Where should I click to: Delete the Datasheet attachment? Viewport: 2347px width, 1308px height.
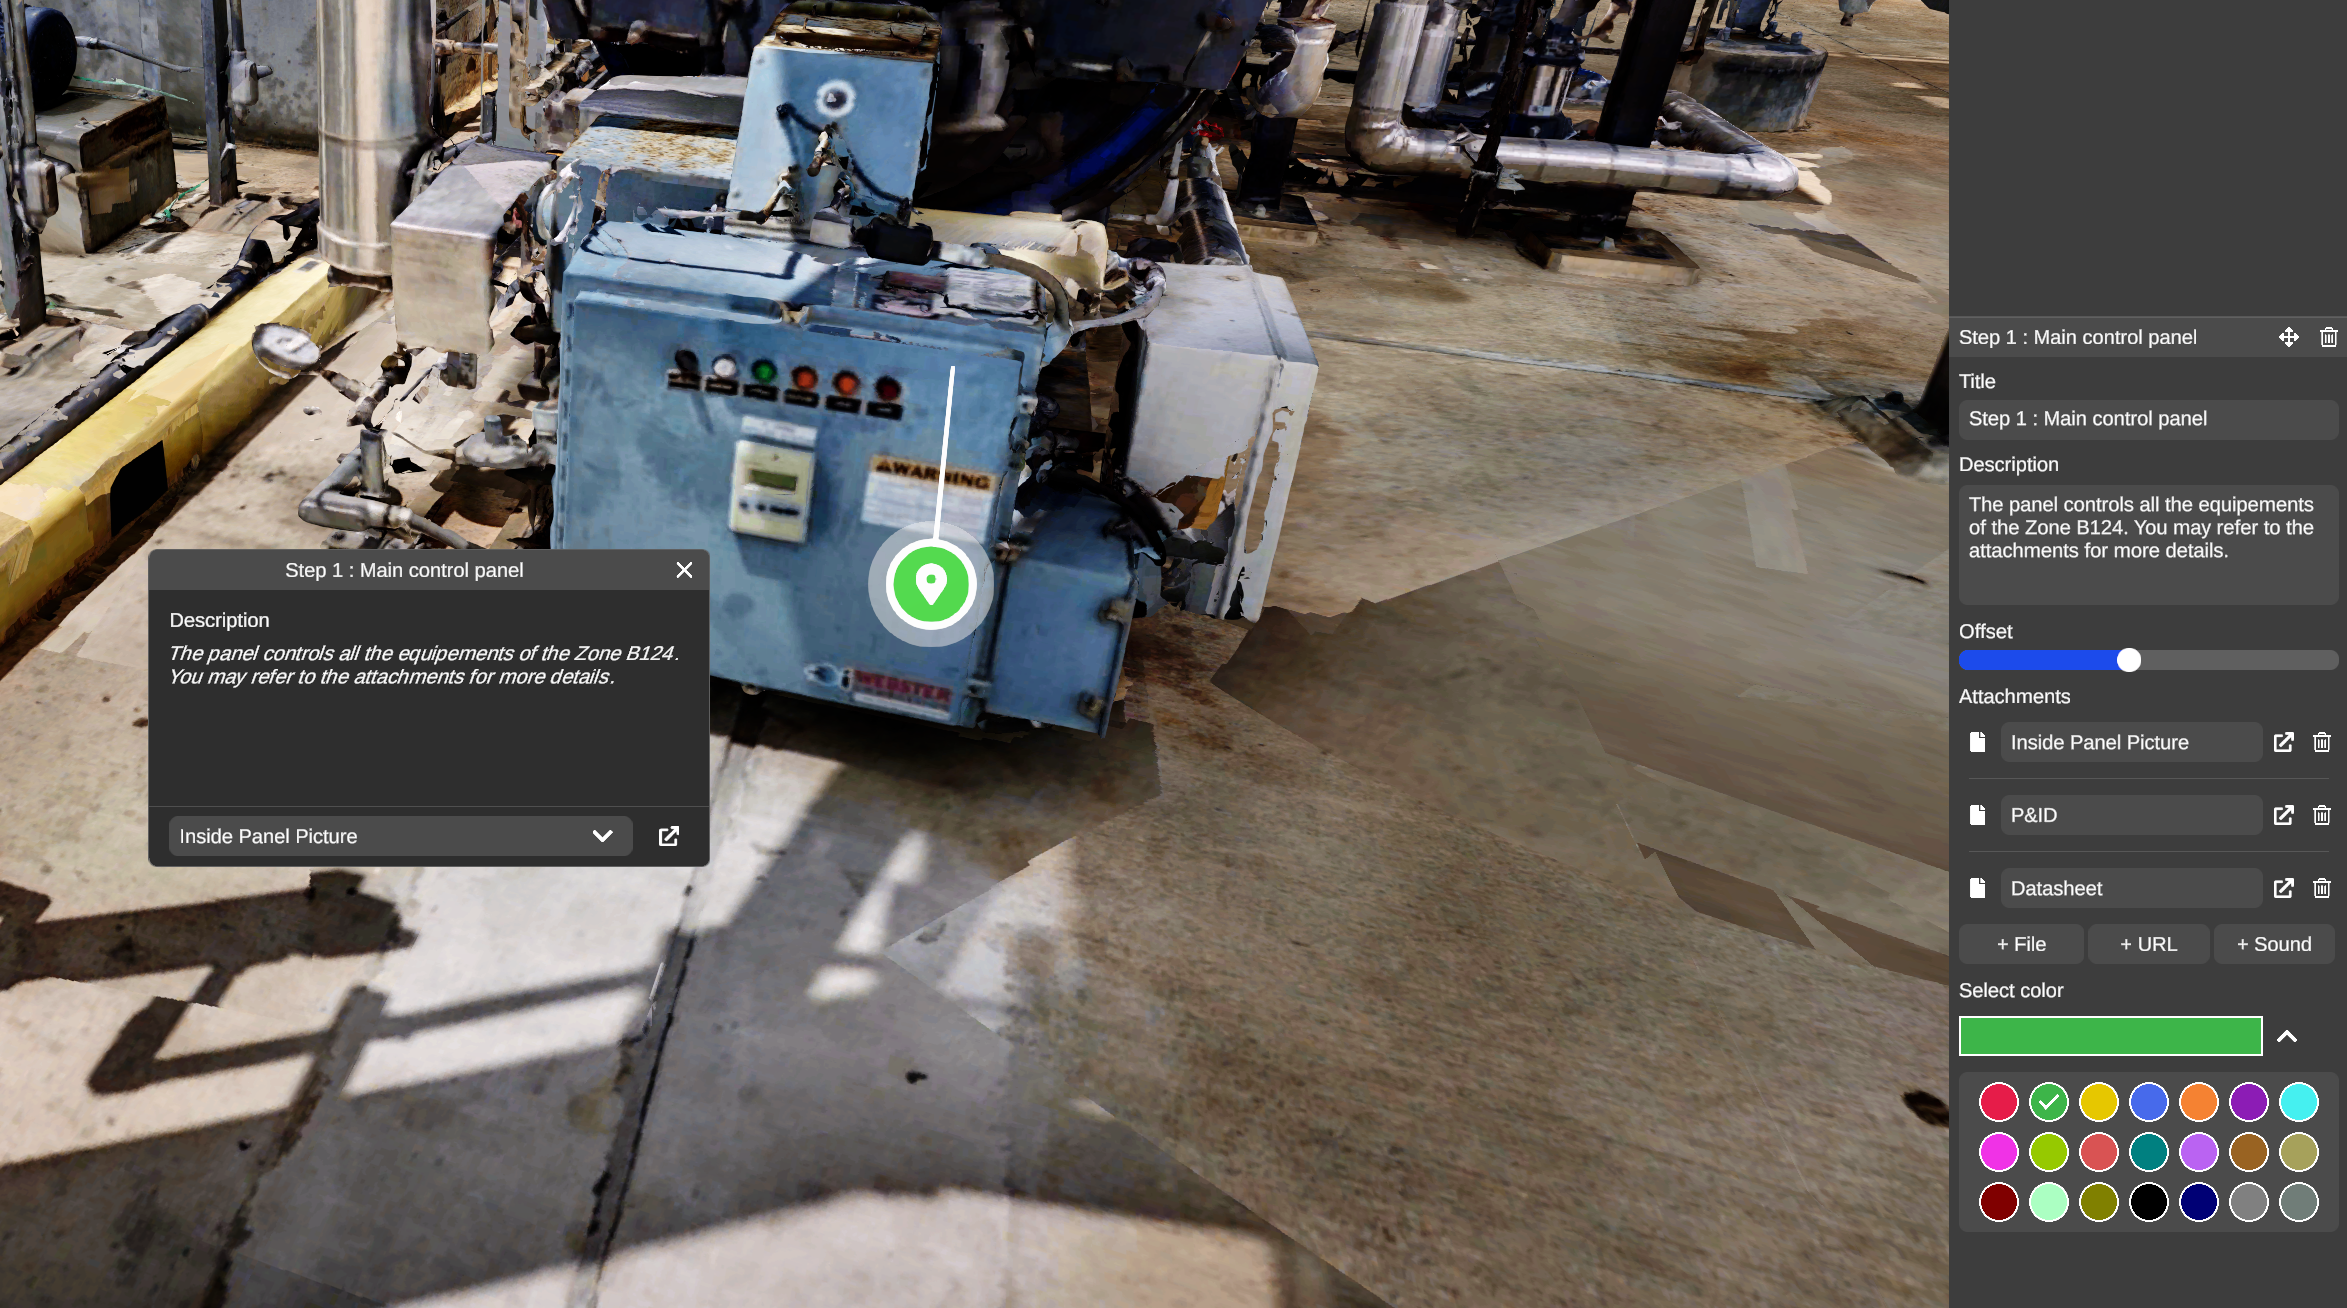click(x=2321, y=888)
